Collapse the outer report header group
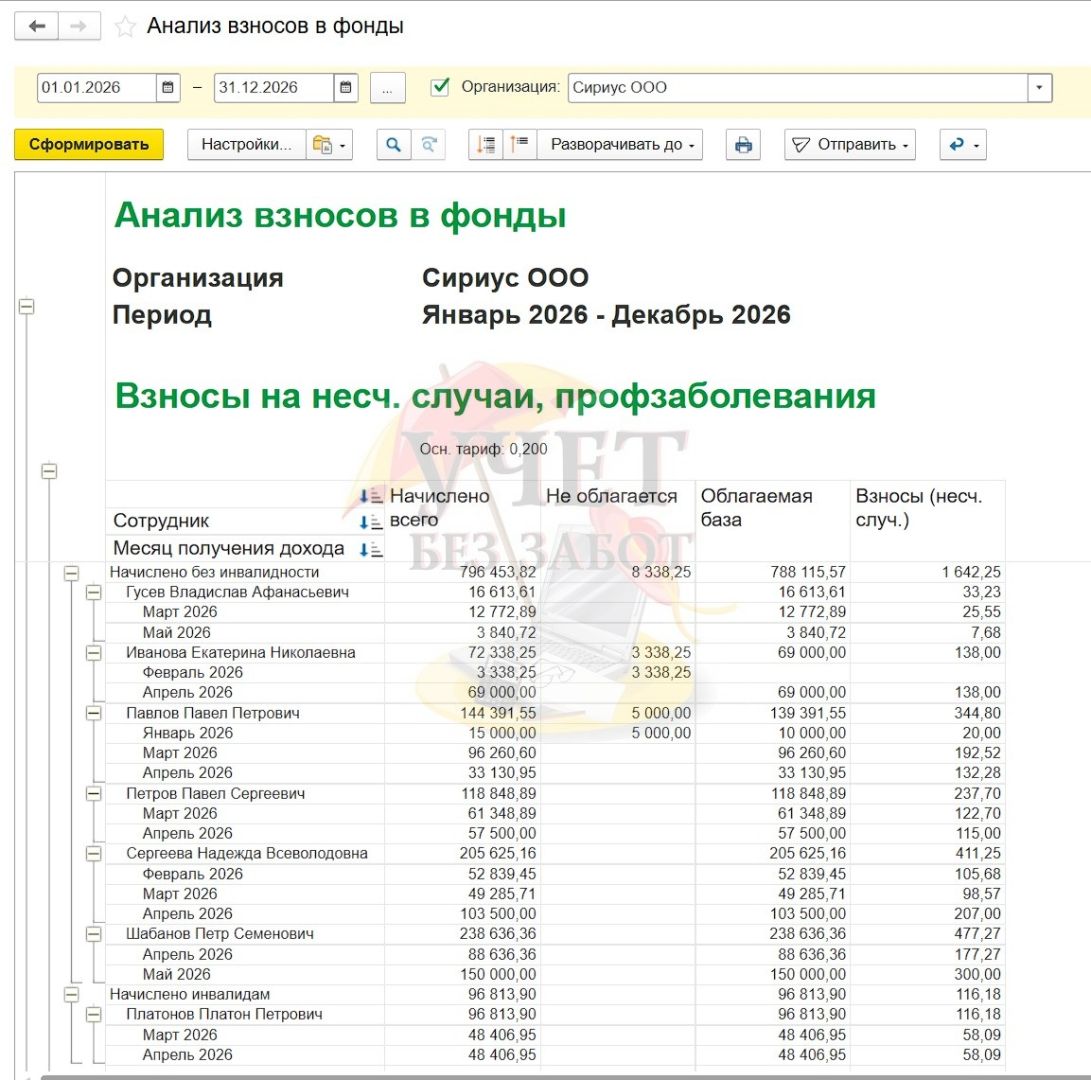 26,306
